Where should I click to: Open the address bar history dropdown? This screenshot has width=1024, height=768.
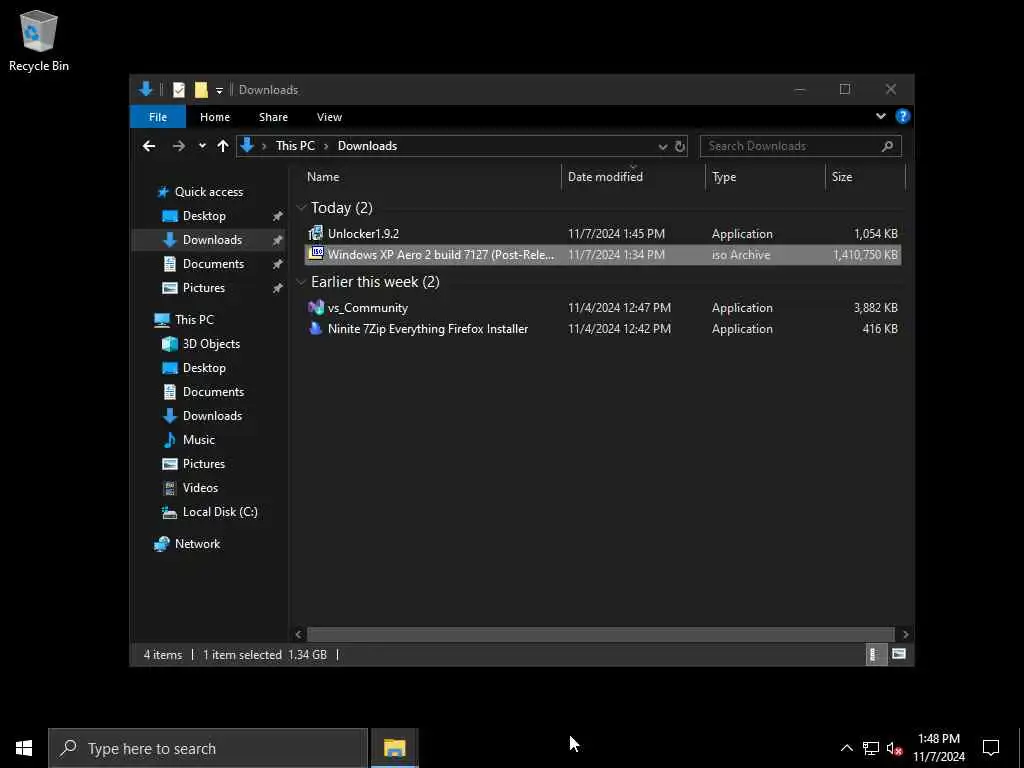pos(663,146)
